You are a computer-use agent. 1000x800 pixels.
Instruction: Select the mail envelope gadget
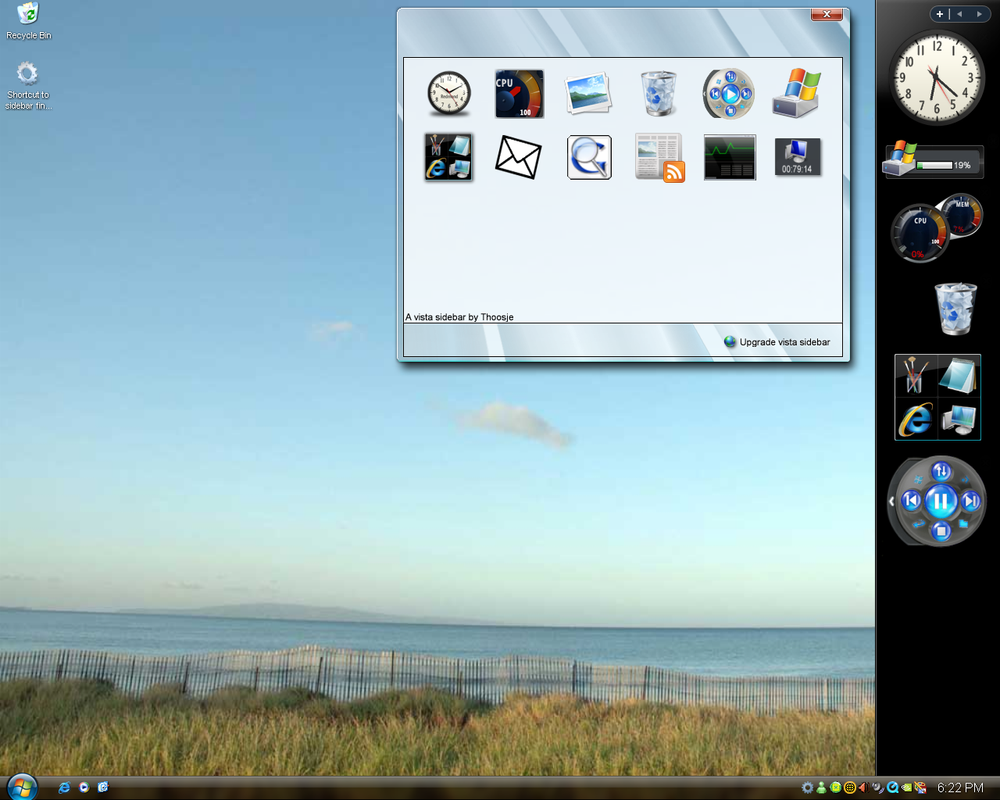click(518, 157)
